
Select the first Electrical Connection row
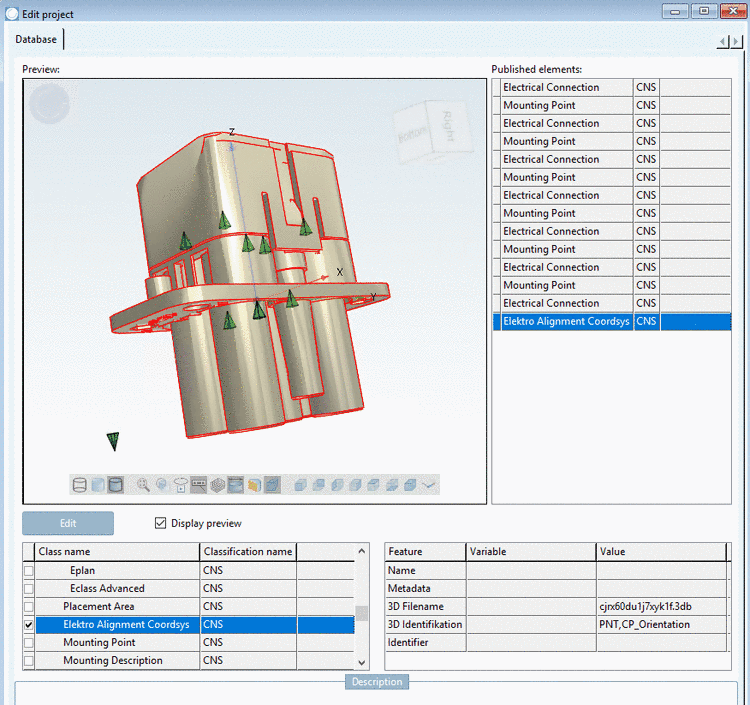coord(551,87)
